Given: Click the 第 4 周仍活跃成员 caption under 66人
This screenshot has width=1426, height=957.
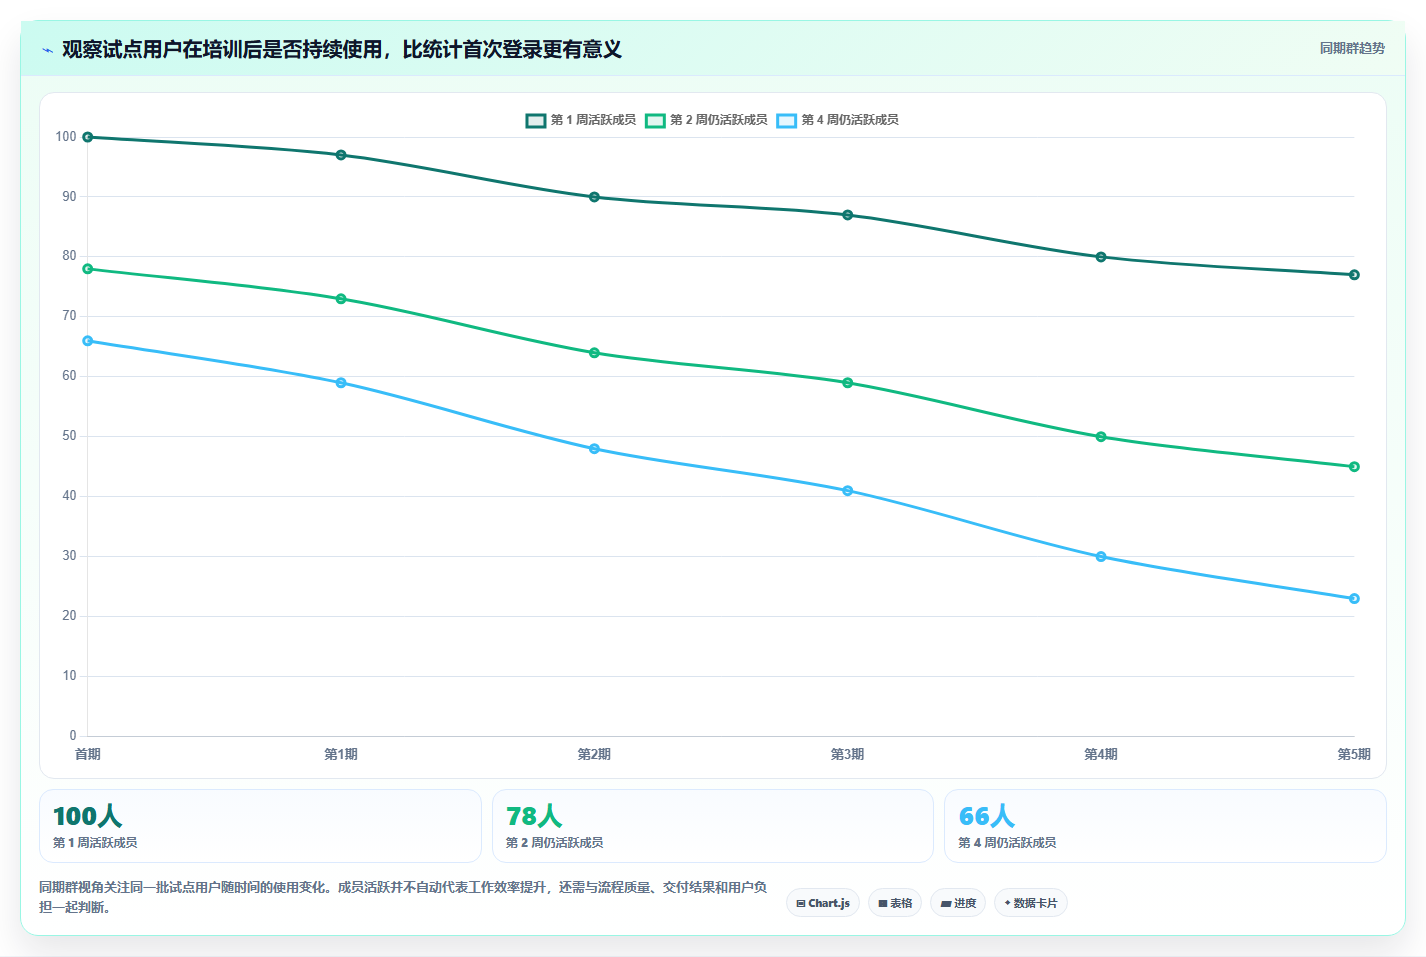Looking at the screenshot, I should pos(1007,843).
